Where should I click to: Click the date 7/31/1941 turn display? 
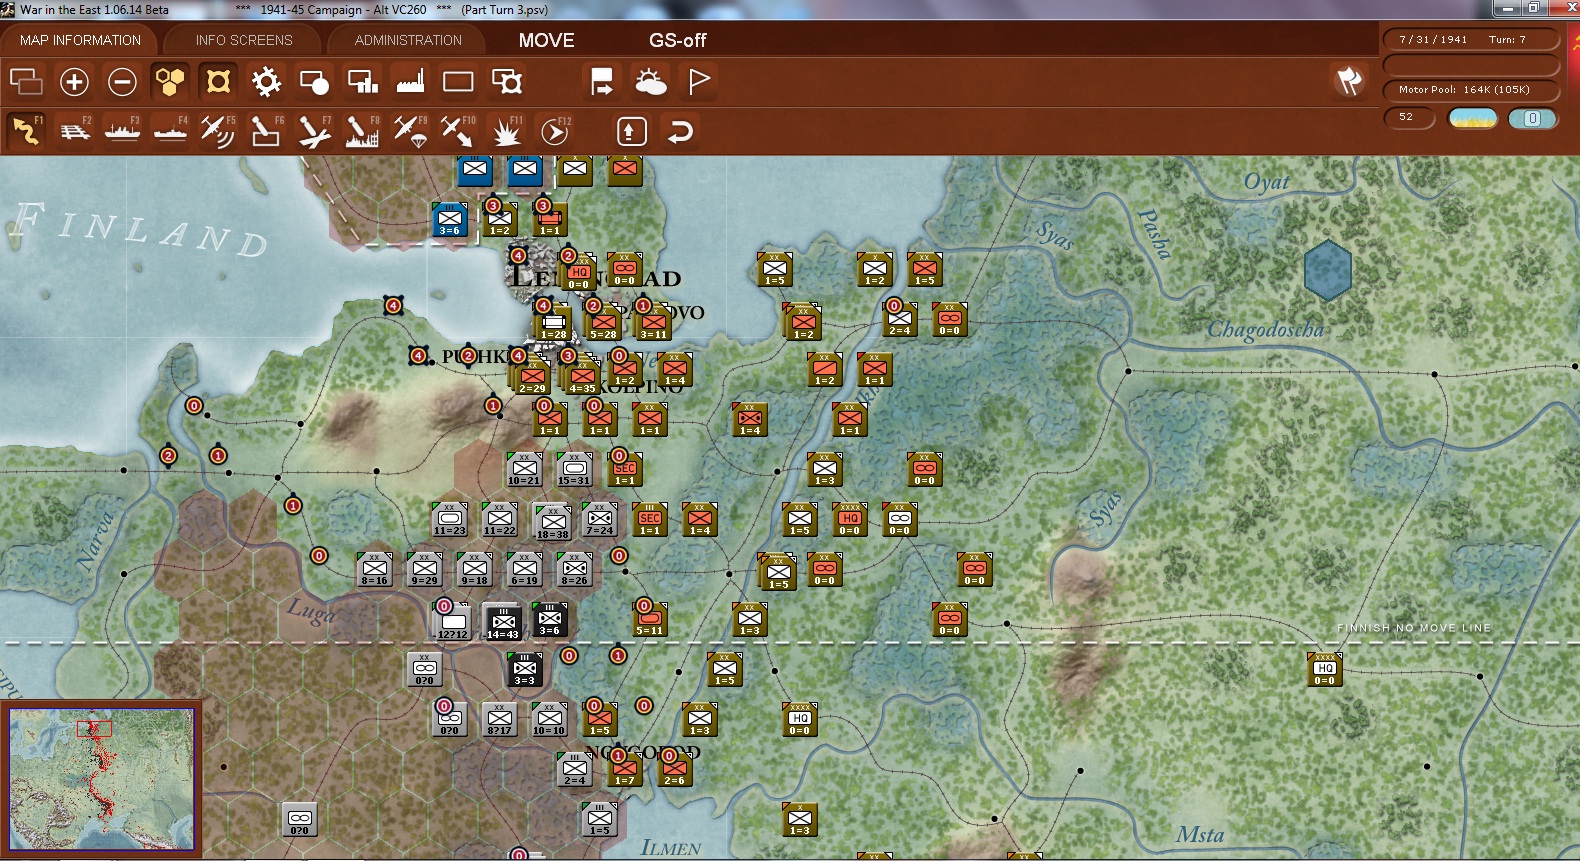(x=1471, y=39)
